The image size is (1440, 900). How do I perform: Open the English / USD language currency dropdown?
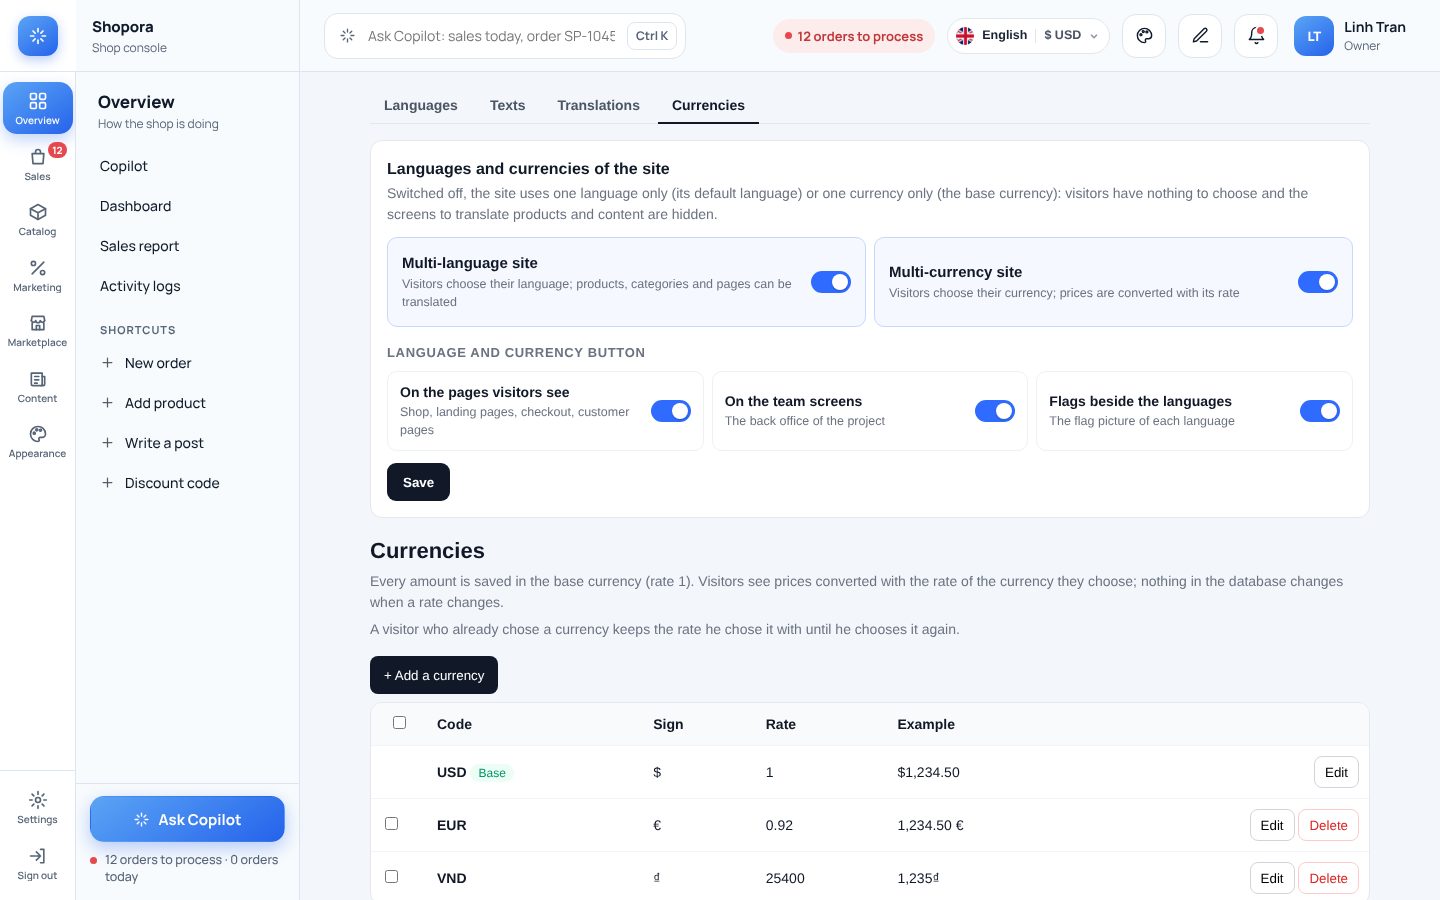point(1028,36)
